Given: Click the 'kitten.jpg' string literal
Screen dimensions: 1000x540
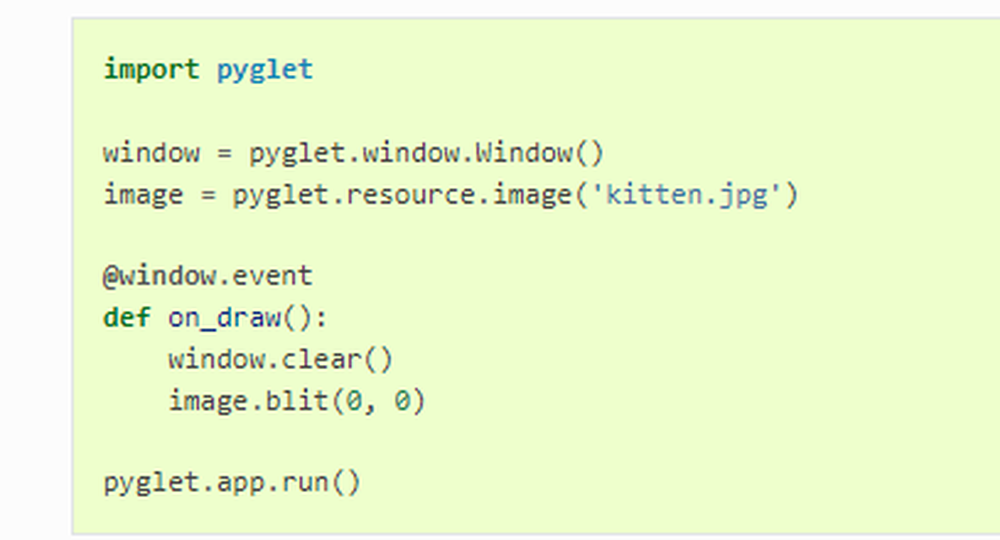Looking at the screenshot, I should [686, 195].
